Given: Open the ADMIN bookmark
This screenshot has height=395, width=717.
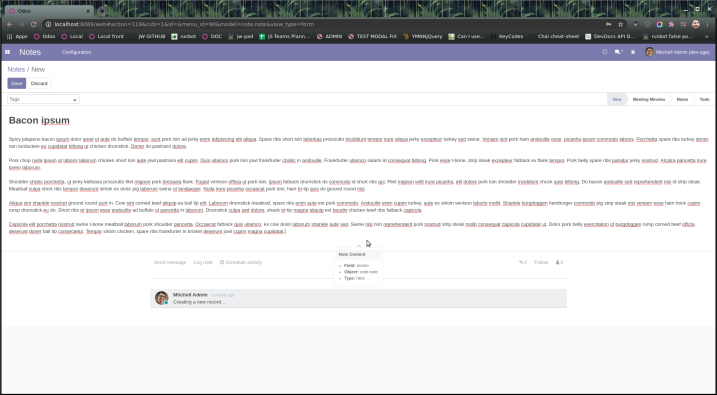Looking at the screenshot, I should point(329,37).
